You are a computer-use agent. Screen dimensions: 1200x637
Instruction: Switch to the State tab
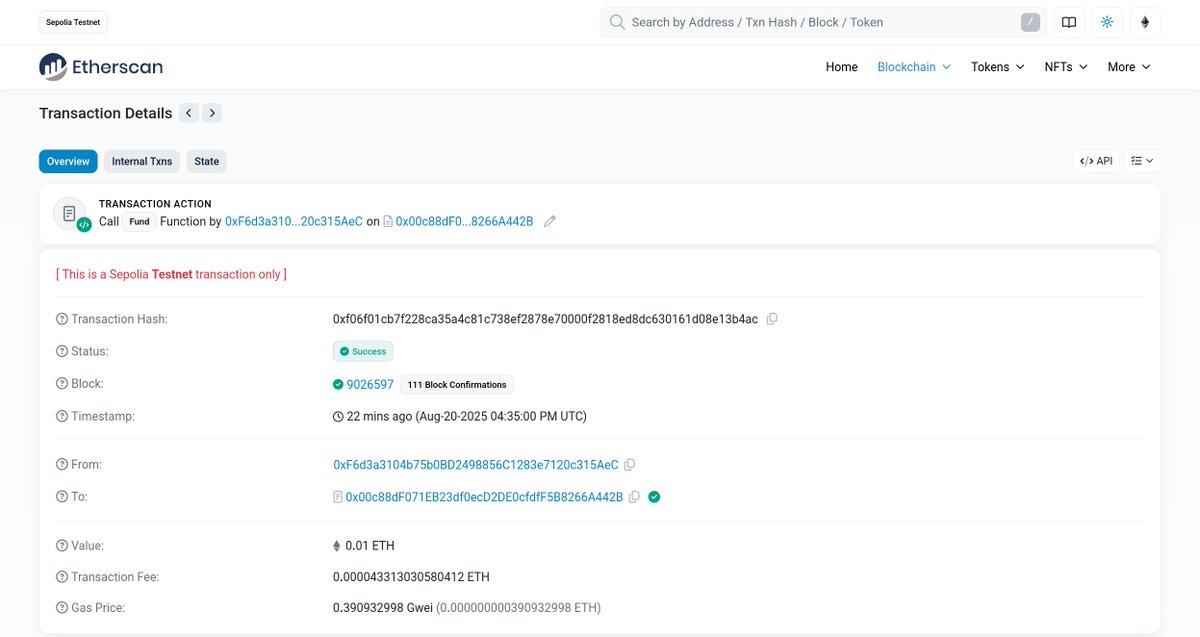[x=207, y=161]
